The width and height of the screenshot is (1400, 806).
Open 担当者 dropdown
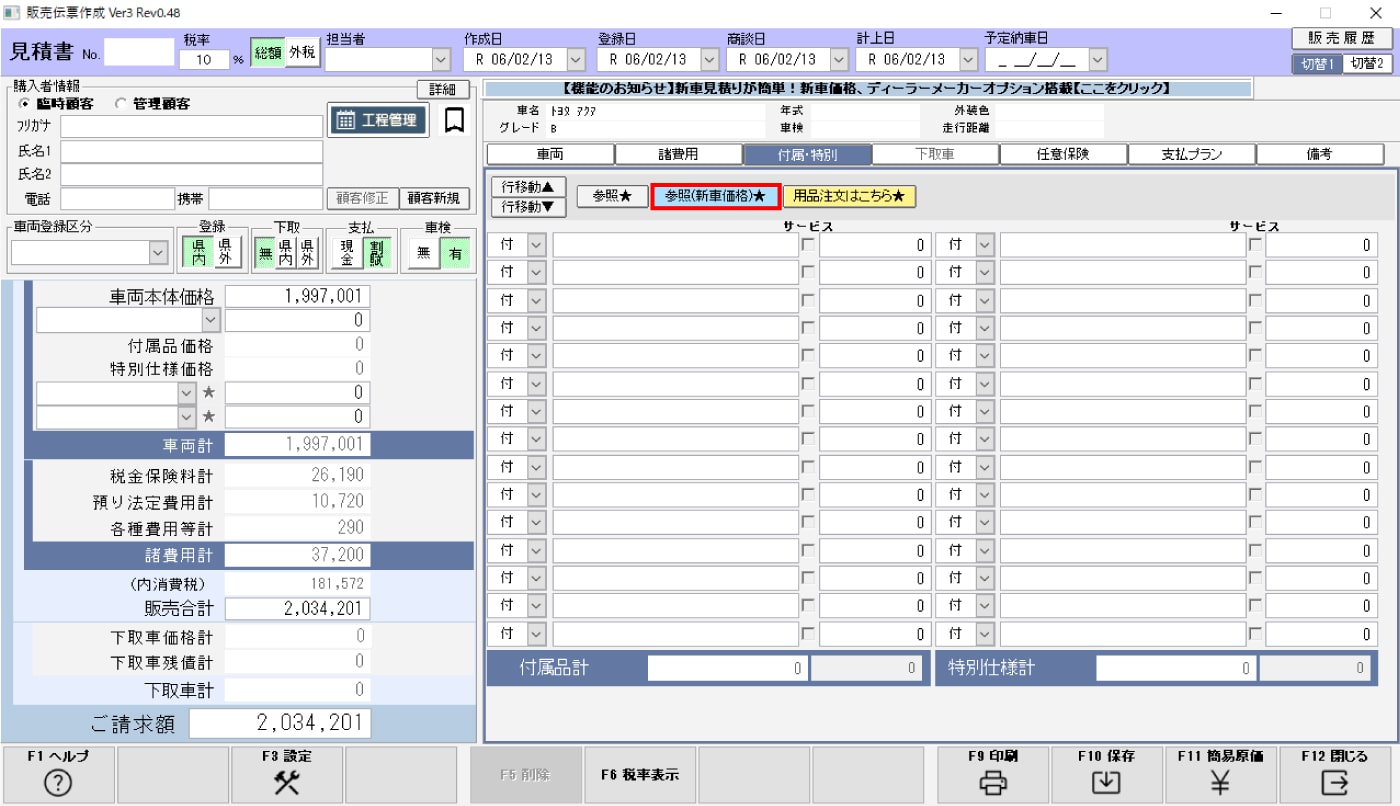pos(441,59)
